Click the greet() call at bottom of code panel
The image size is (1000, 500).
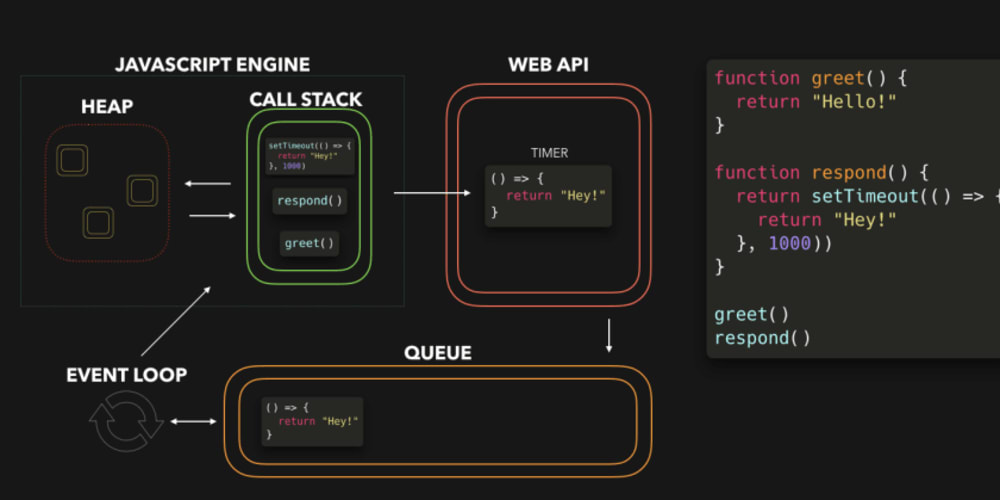click(751, 315)
